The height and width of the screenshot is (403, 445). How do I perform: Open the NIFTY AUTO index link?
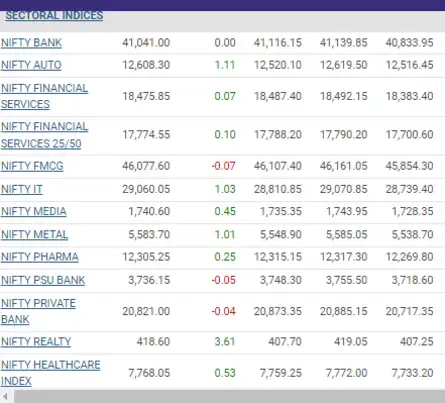click(31, 65)
